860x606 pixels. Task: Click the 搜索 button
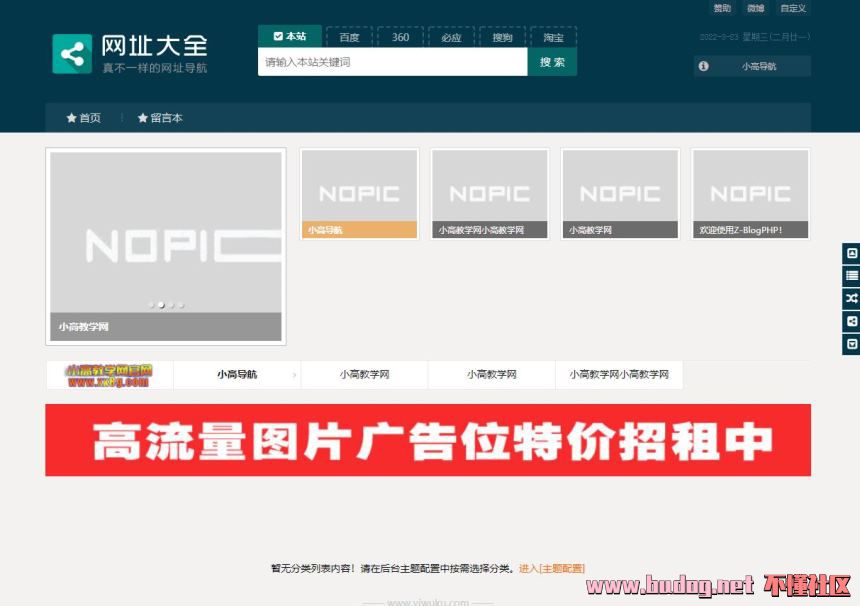[x=552, y=62]
